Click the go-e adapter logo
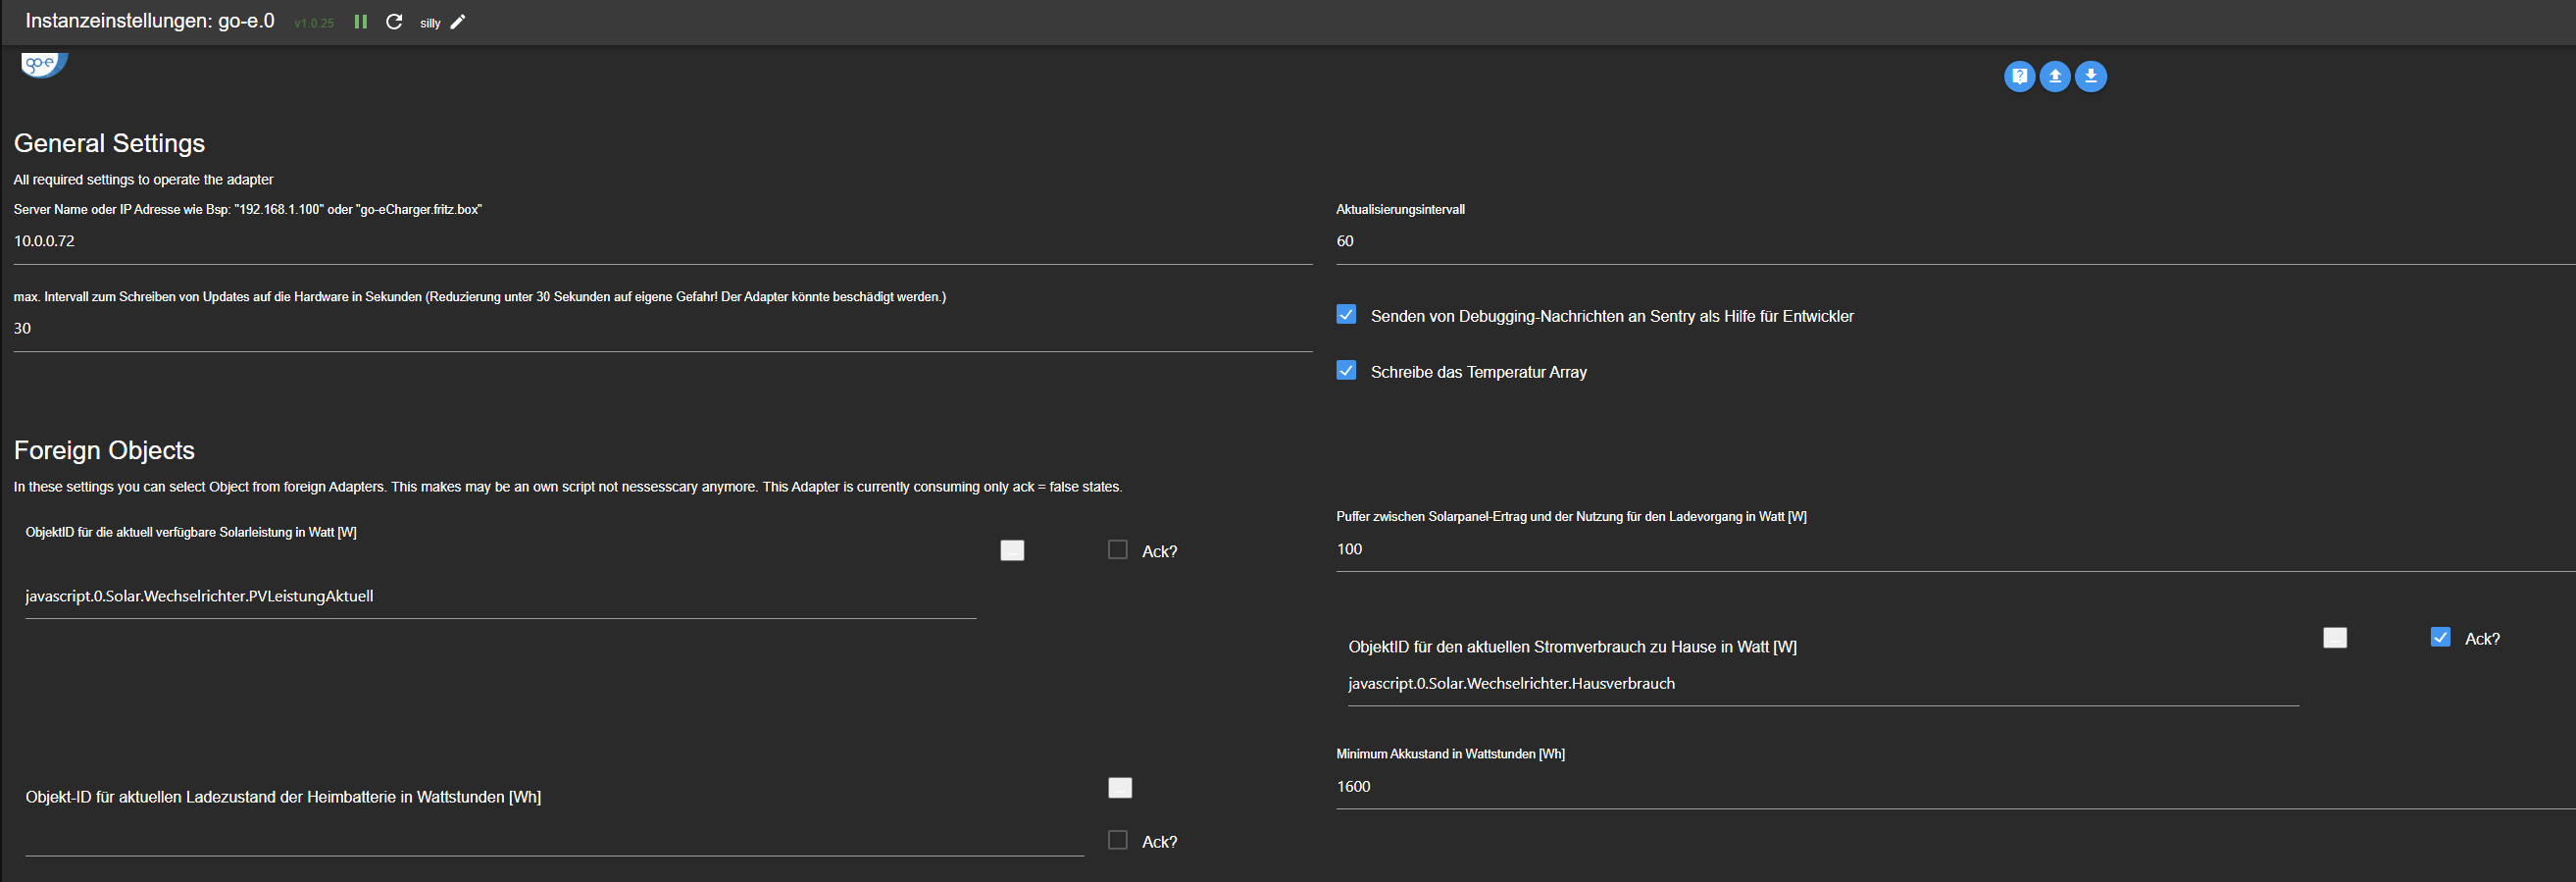The image size is (2576, 882). coord(44,64)
